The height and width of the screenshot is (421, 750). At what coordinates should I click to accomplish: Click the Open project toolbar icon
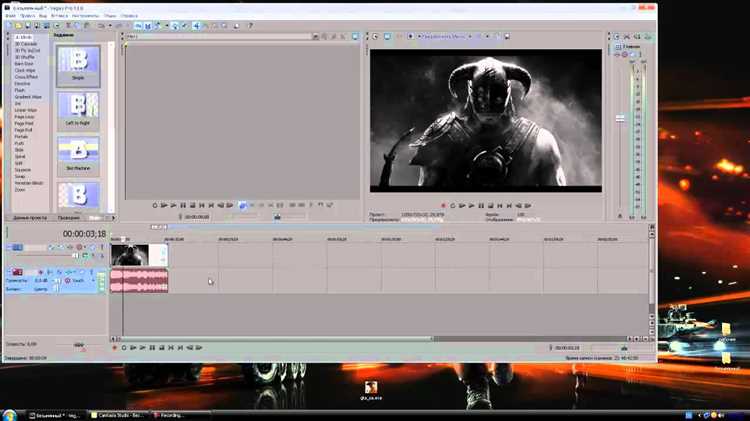pos(18,26)
